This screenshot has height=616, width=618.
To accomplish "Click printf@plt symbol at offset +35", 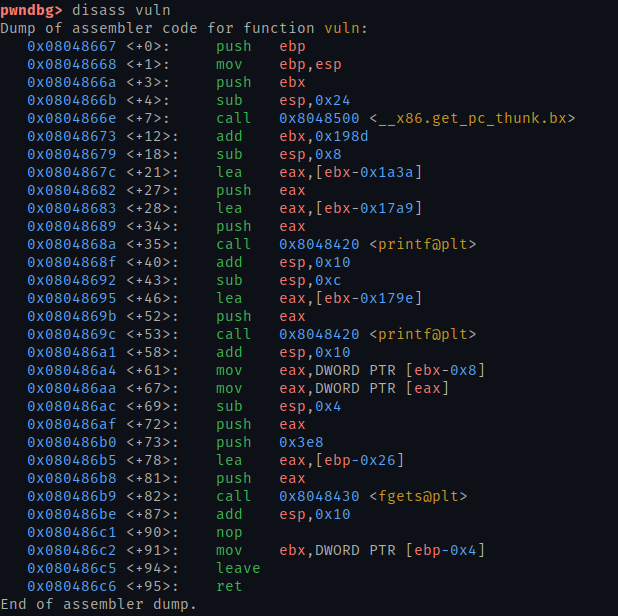I will (423, 244).
